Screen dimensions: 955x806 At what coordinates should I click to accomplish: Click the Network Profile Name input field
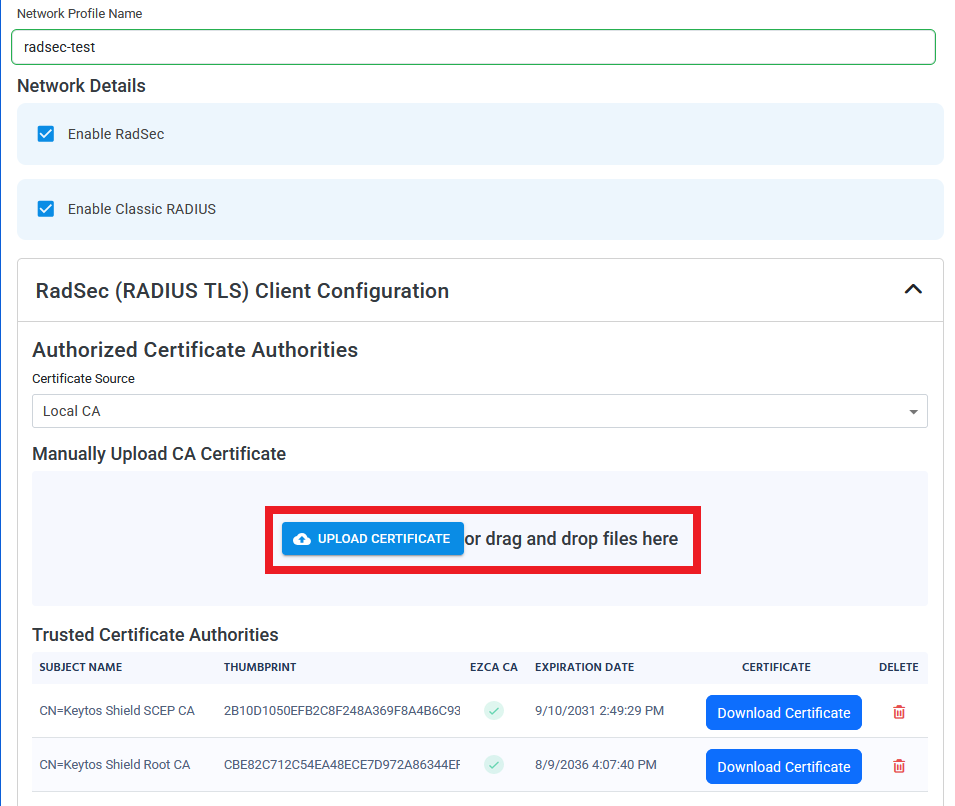click(473, 47)
